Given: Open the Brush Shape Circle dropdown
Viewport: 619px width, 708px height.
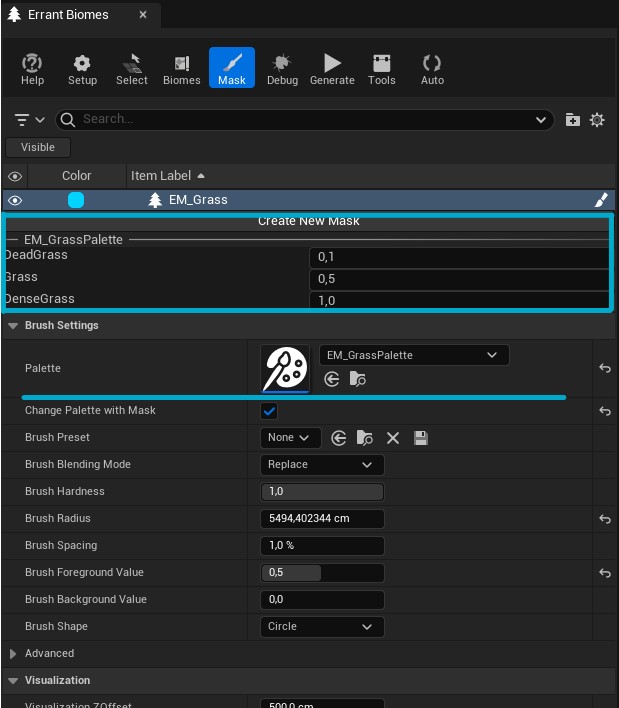Looking at the screenshot, I should coord(322,627).
